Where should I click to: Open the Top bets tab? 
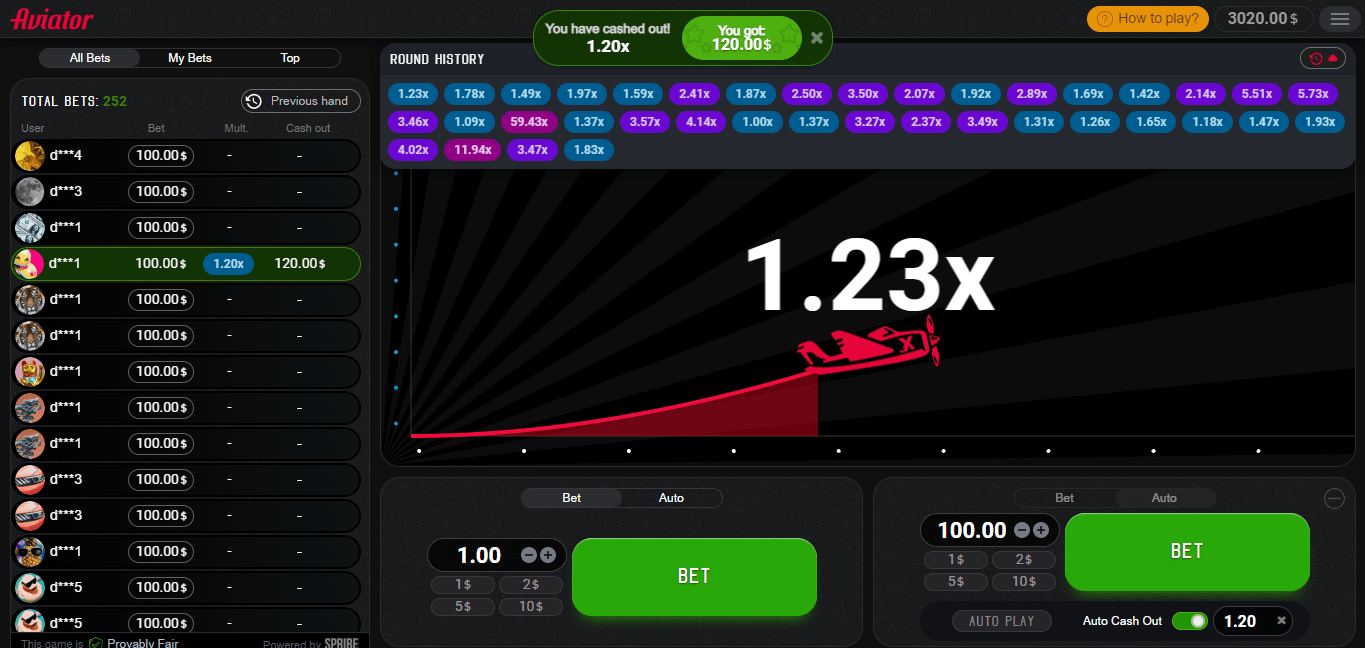(x=289, y=58)
